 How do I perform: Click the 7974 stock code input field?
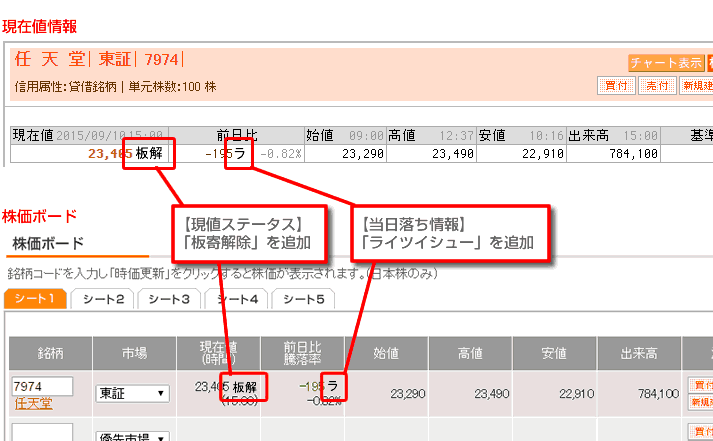pyautogui.click(x=42, y=386)
